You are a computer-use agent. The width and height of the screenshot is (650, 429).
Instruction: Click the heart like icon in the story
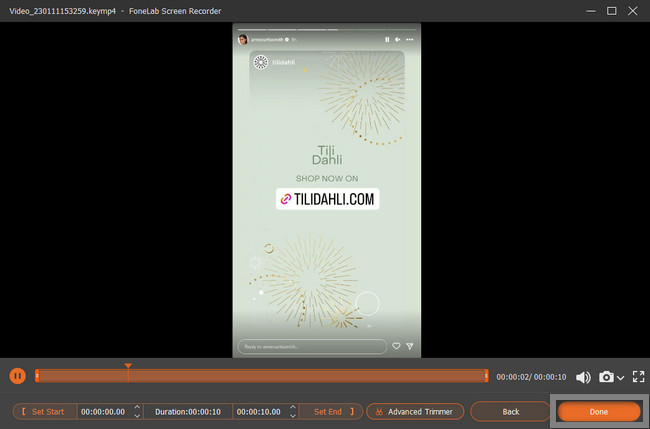[x=396, y=346]
